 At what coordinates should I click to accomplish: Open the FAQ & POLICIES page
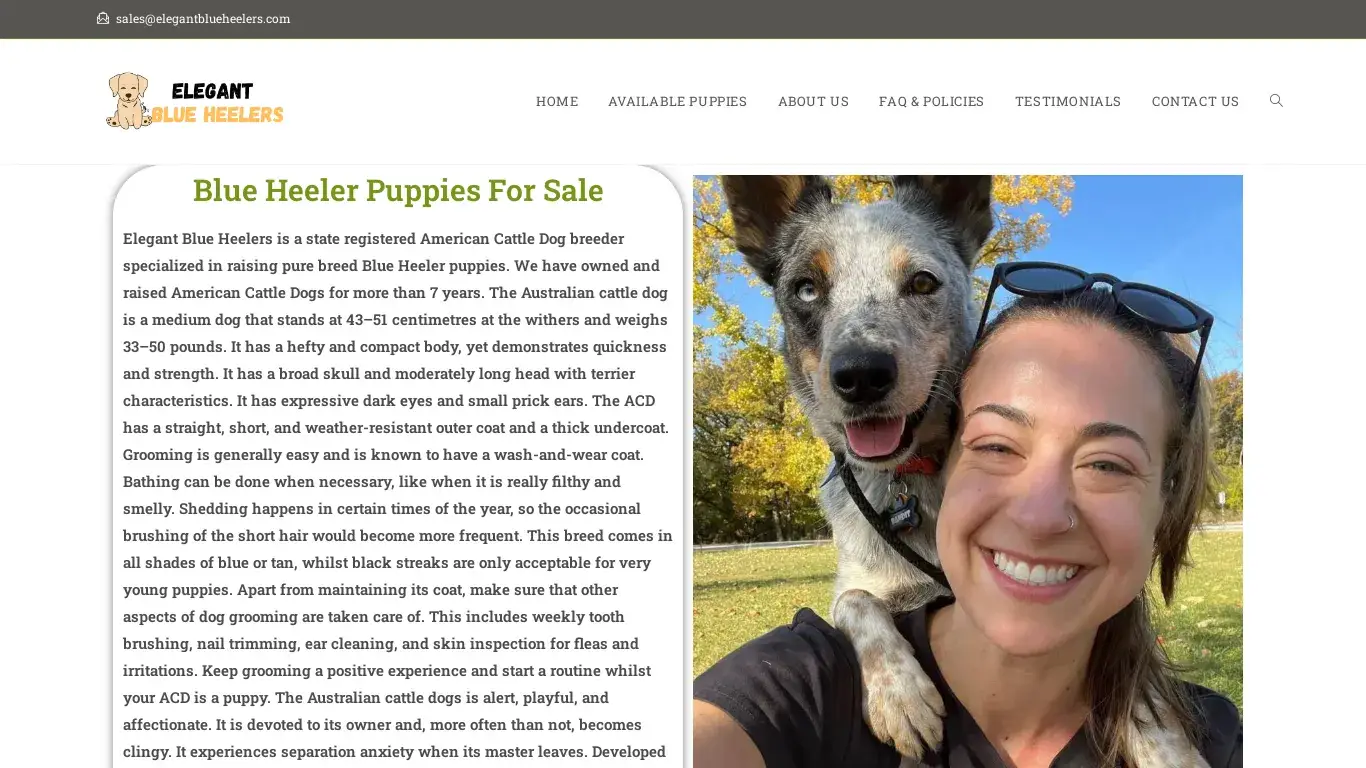pyautogui.click(x=932, y=101)
